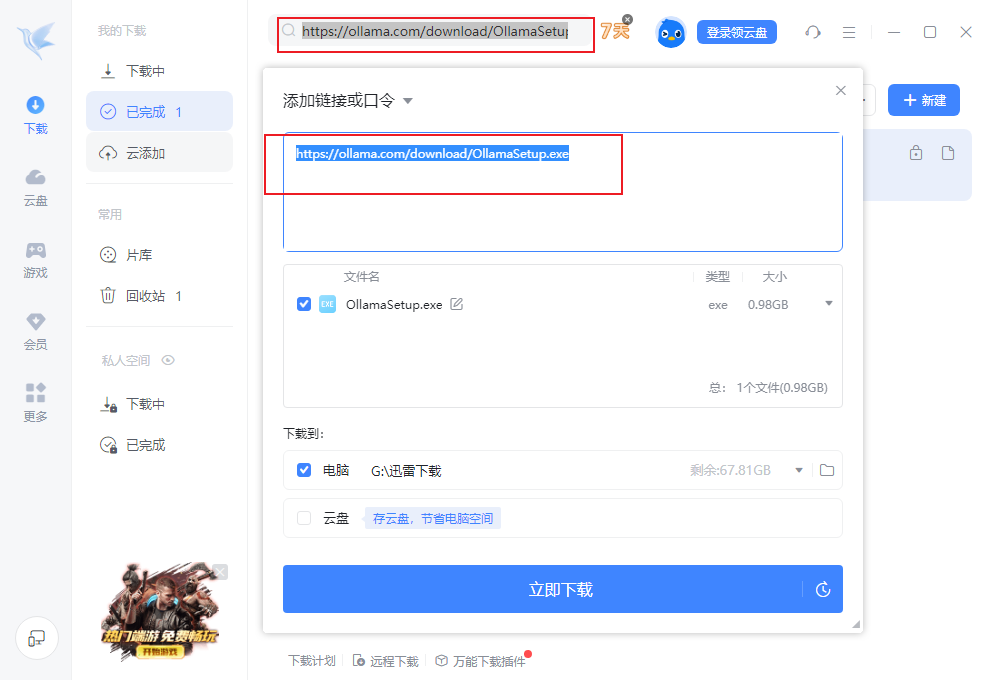This screenshot has height=680, width=1000.
Task: Open the 会员 membership section
Action: coord(36,332)
